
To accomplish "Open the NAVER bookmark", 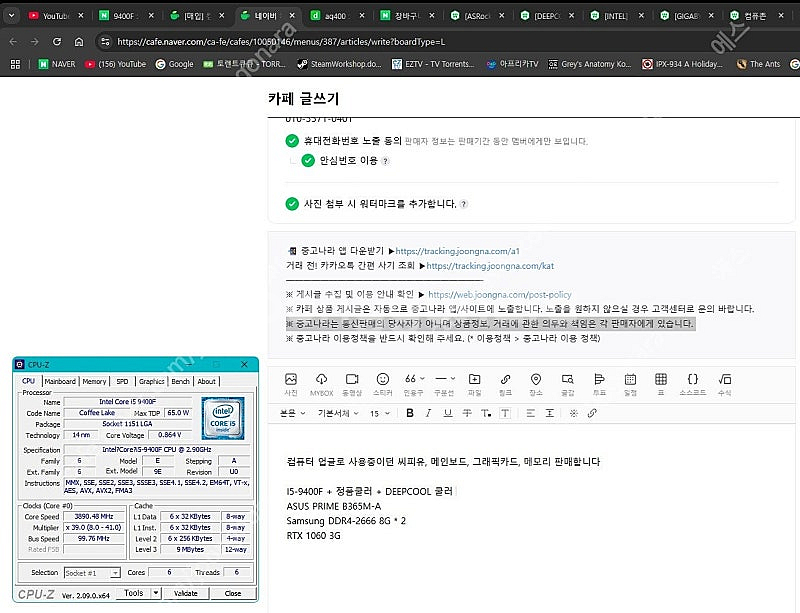I will pyautogui.click(x=57, y=64).
